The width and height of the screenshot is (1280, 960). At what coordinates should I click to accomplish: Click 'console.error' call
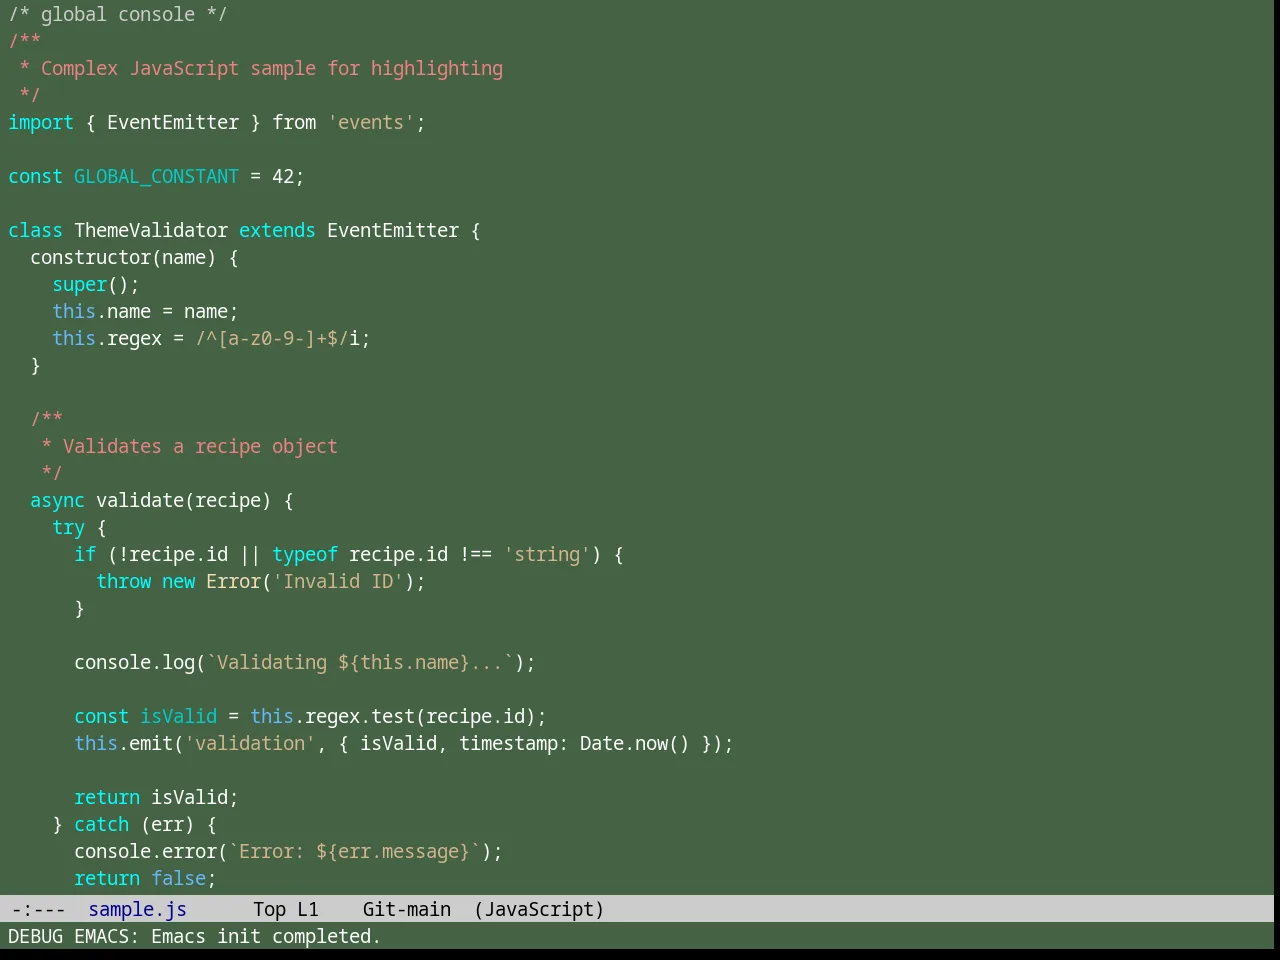pos(145,851)
